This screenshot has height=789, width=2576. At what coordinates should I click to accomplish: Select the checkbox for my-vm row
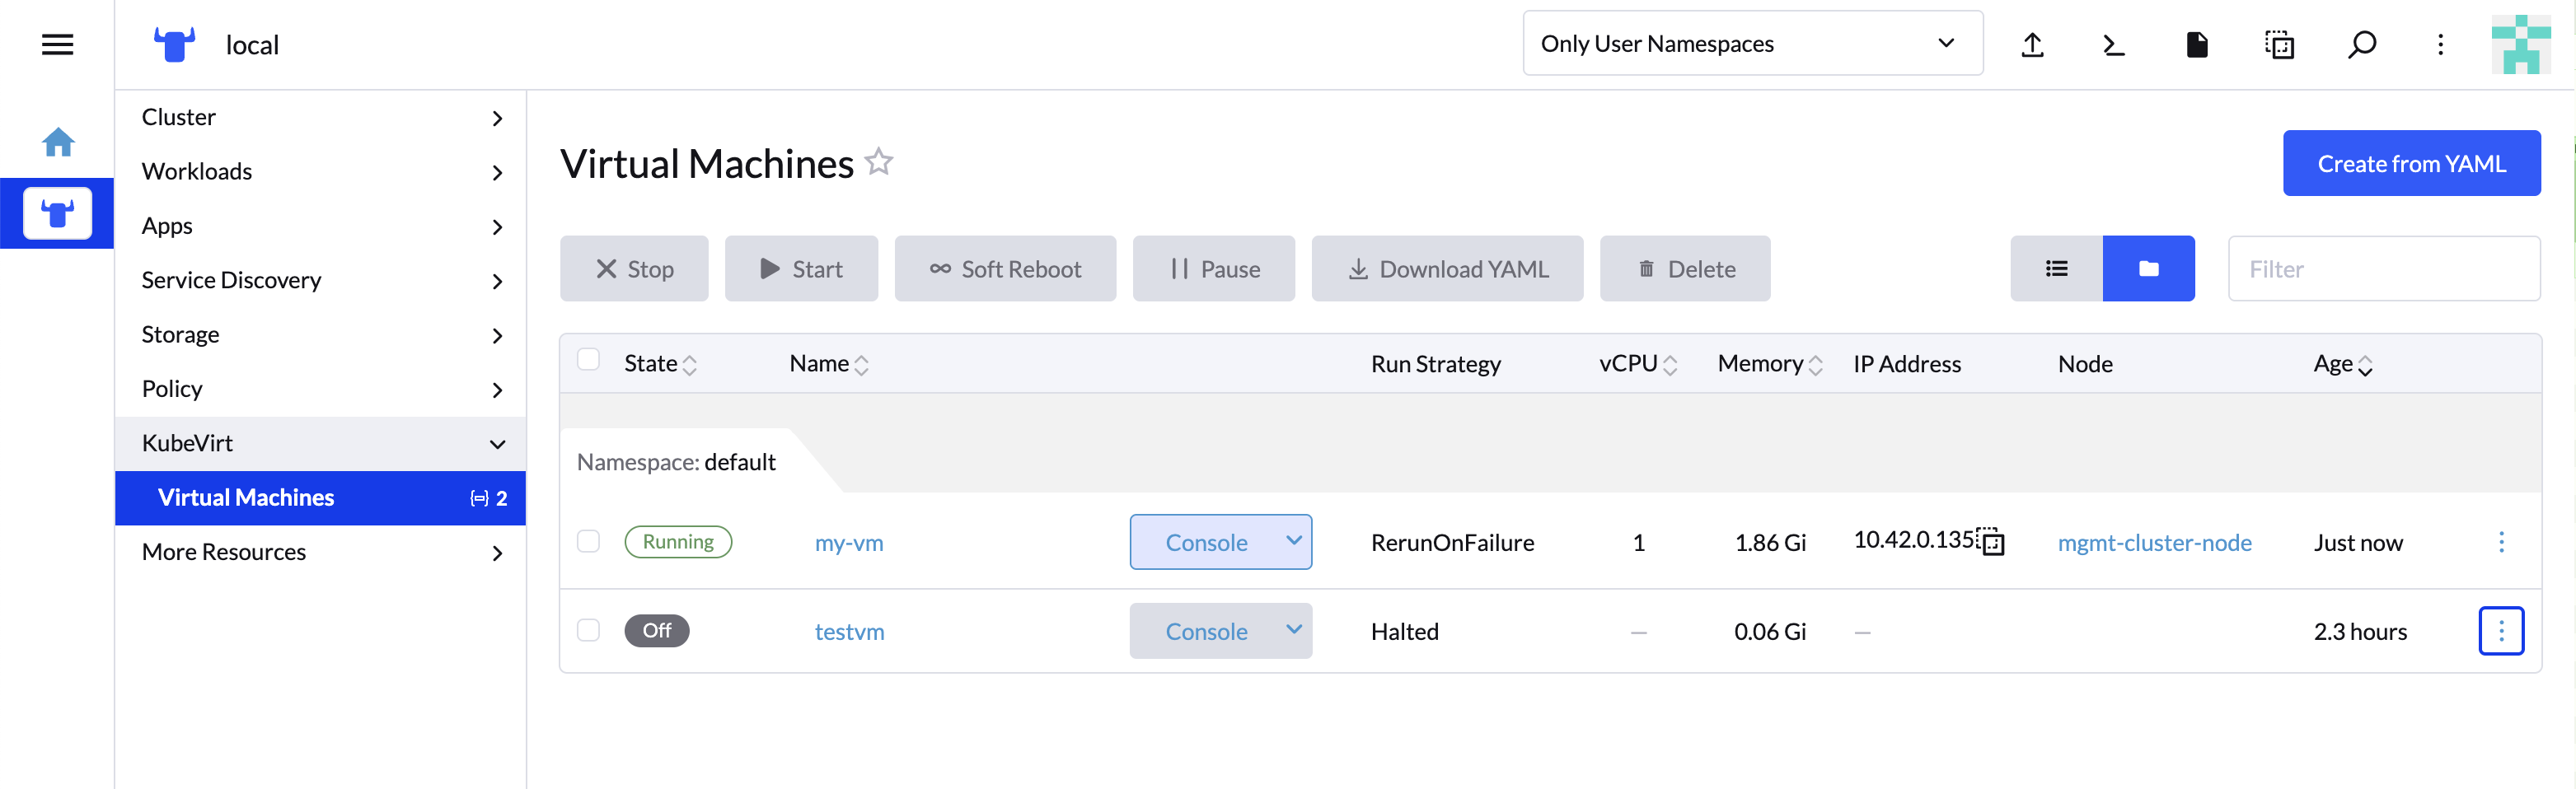[588, 541]
